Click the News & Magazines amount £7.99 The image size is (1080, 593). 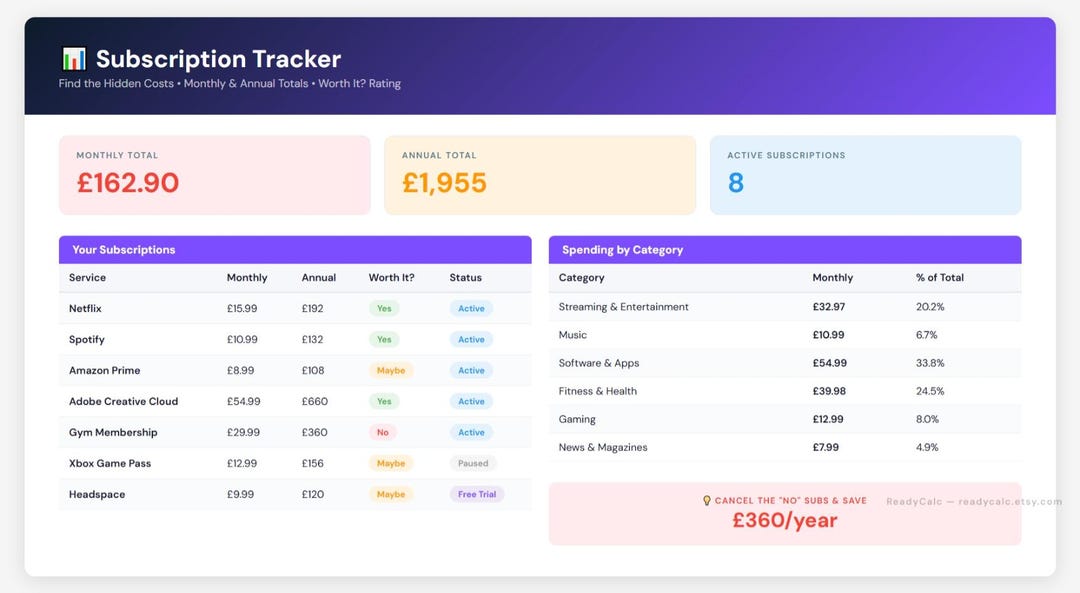tap(826, 448)
